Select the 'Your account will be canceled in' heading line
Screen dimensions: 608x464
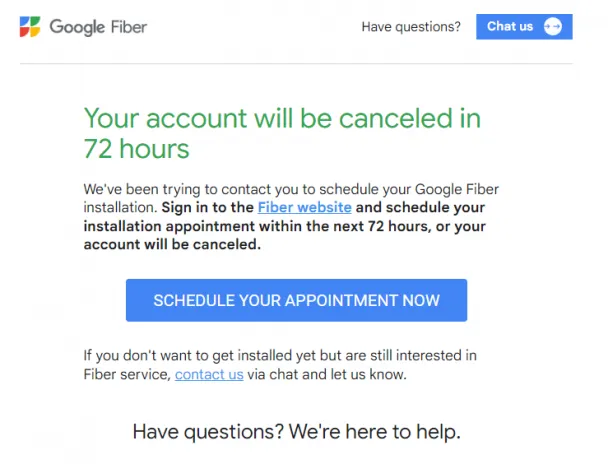pos(282,118)
